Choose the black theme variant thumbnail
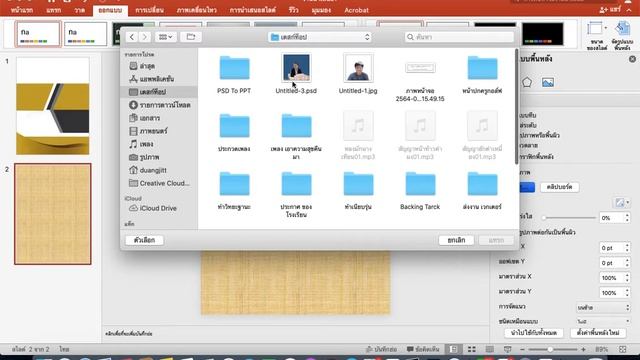Screen dimensions: 640x360 point(542,34)
